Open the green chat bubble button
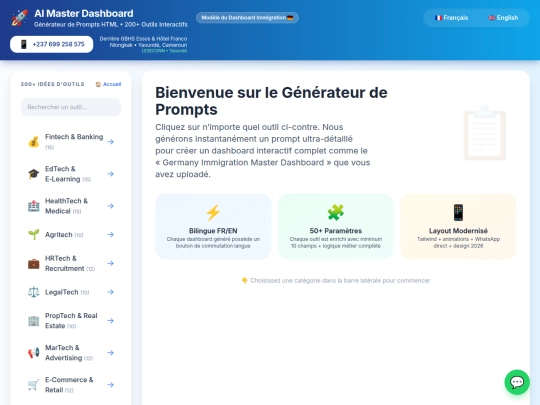Viewport: 540px width, 405px height. coord(517,382)
